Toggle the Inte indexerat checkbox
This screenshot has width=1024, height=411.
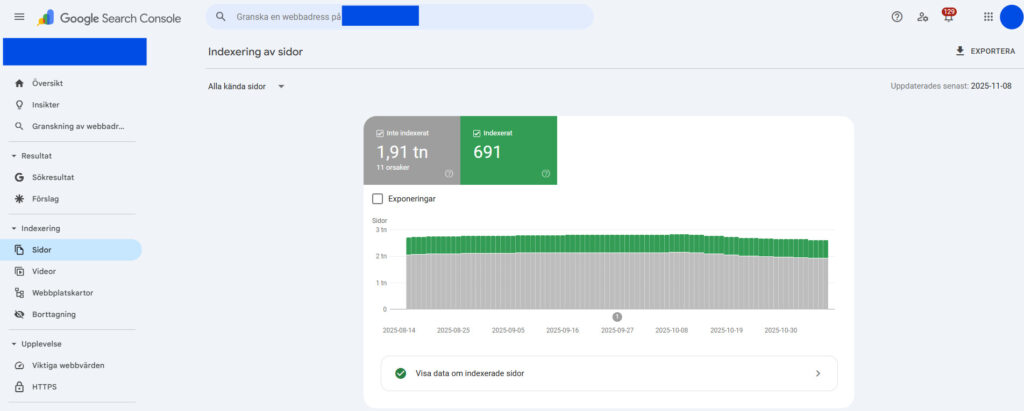point(380,133)
